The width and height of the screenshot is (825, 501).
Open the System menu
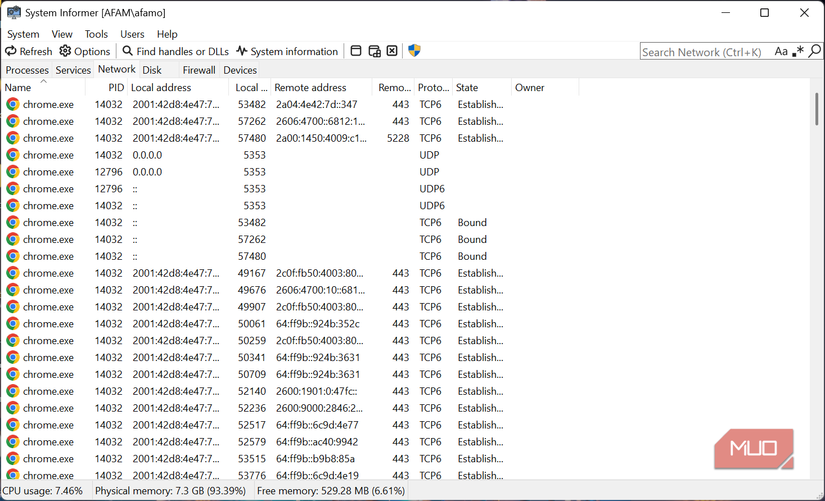point(23,34)
